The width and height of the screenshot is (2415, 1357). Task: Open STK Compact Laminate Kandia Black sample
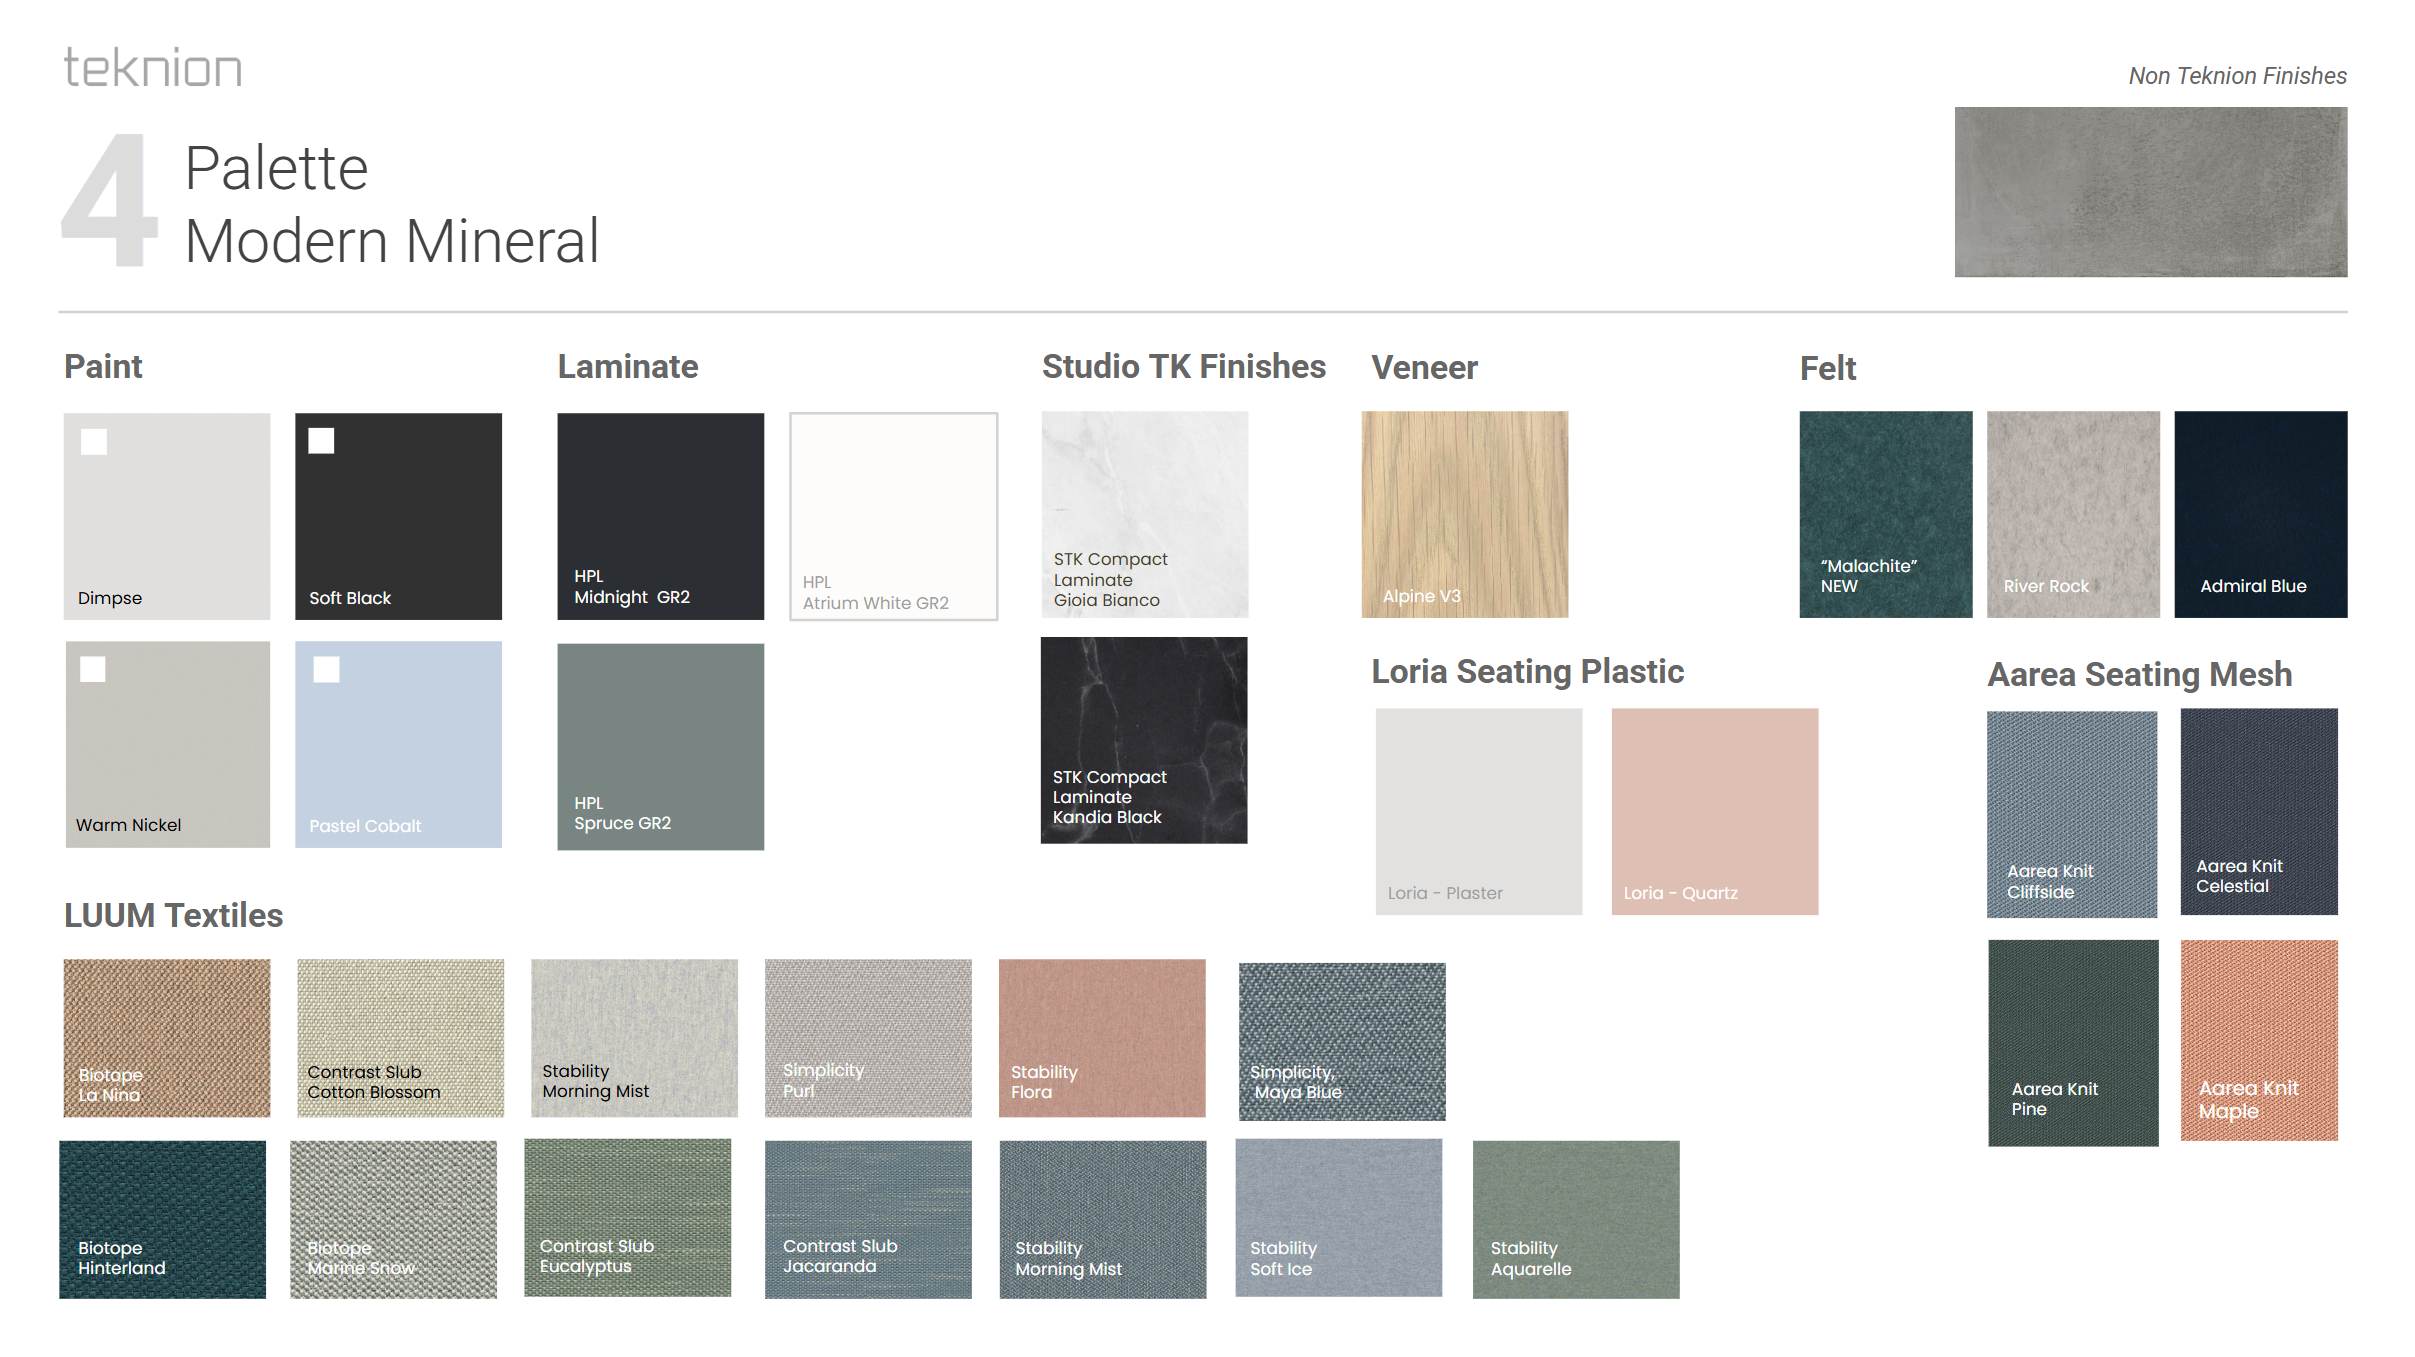point(1144,740)
